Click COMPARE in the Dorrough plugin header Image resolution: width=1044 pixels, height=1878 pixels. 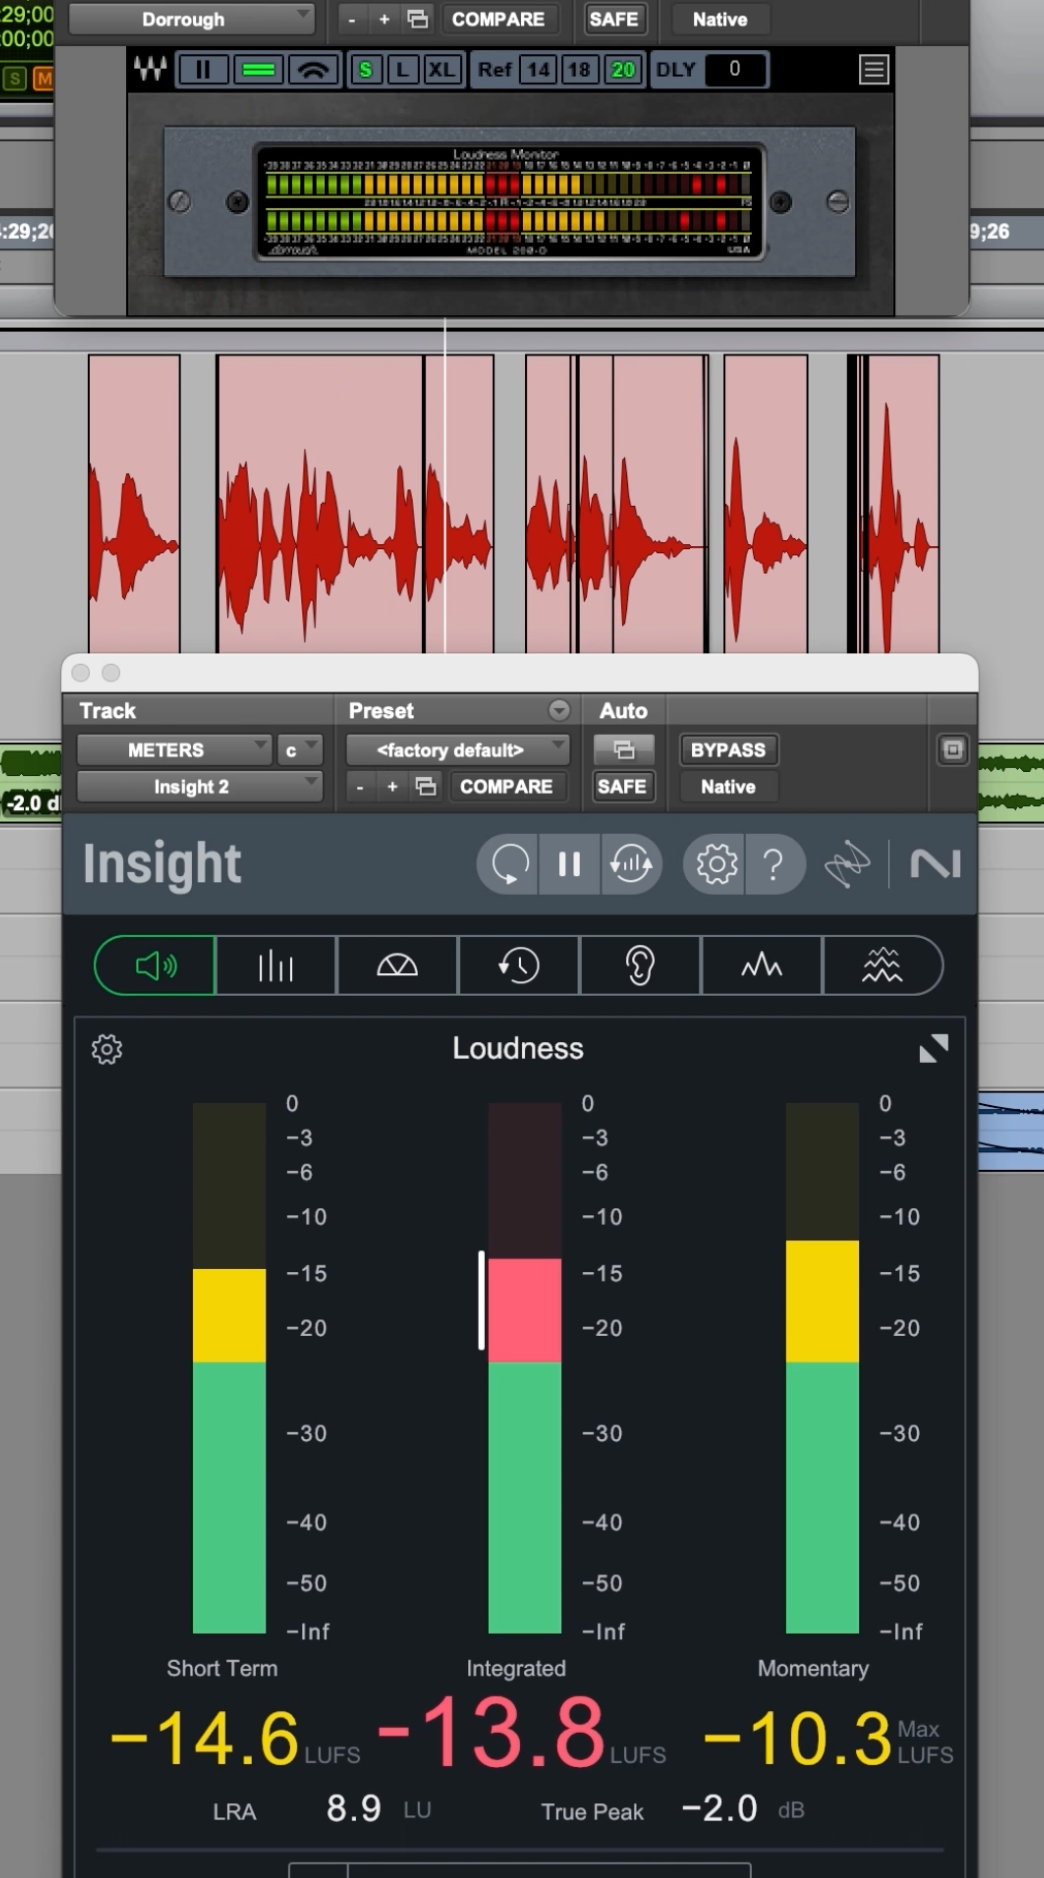498,19
